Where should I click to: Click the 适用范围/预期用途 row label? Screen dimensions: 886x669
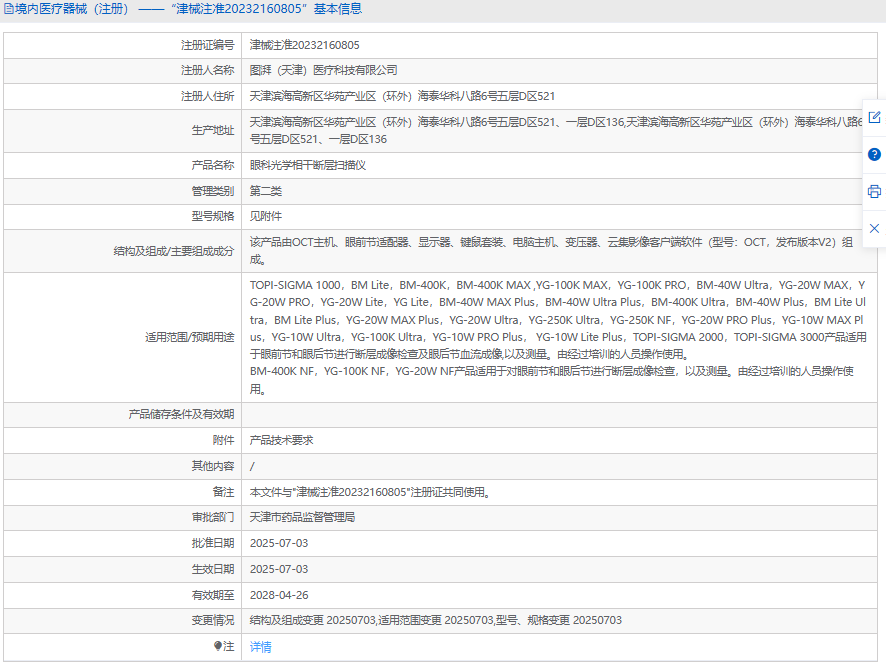click(x=189, y=337)
